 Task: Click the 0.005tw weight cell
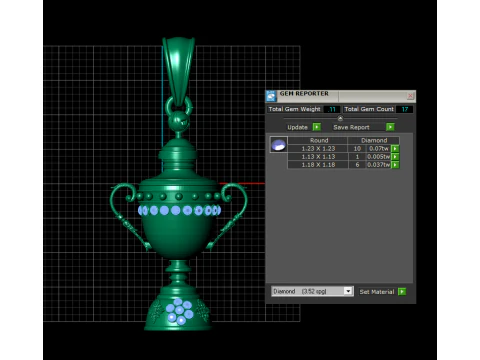379,157
